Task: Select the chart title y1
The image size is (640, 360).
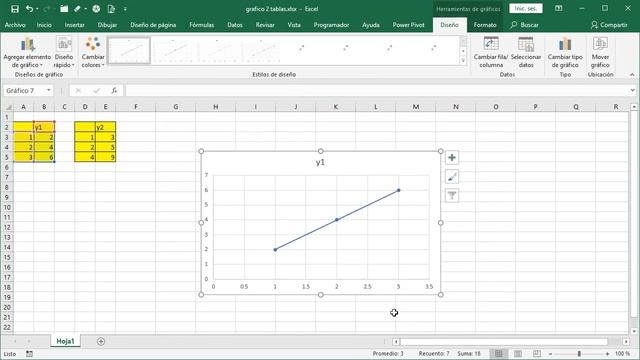Action: pos(320,162)
